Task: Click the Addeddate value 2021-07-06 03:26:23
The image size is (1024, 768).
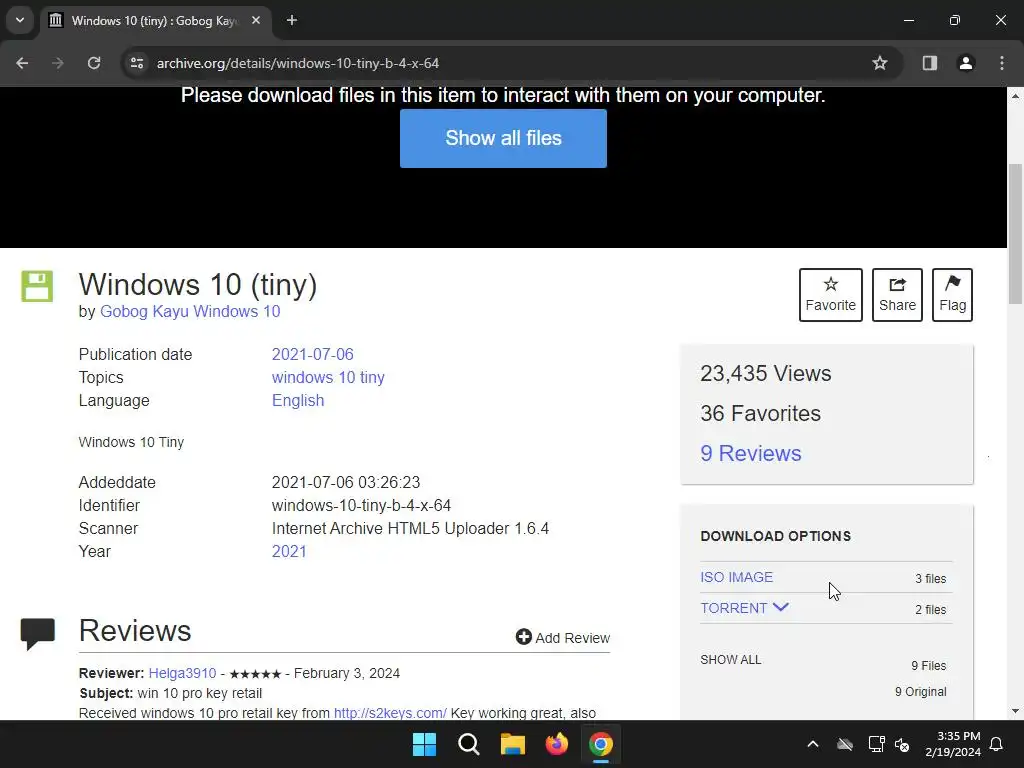Action: pos(345,483)
